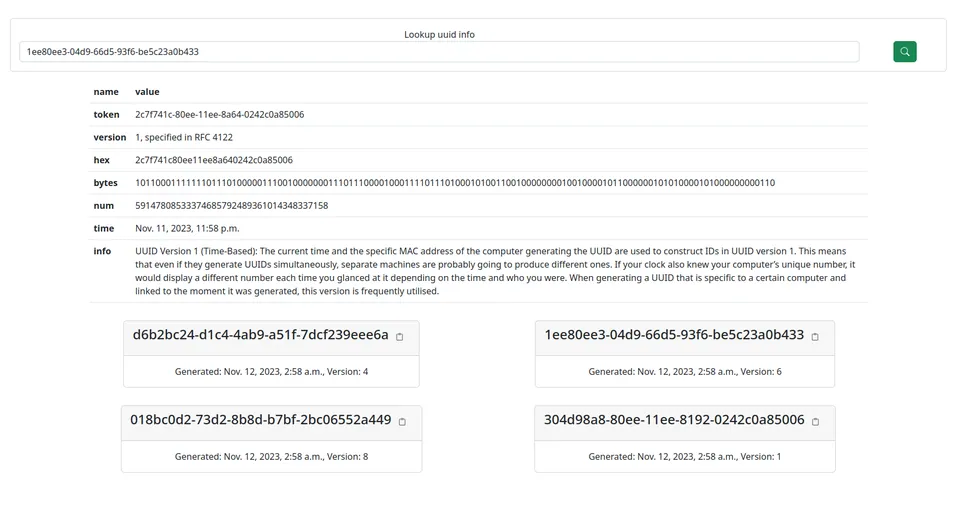
Task: Click the token value 2c7f741c-80ee-11ee-8a64-0242c0a85006
Action: tap(219, 115)
